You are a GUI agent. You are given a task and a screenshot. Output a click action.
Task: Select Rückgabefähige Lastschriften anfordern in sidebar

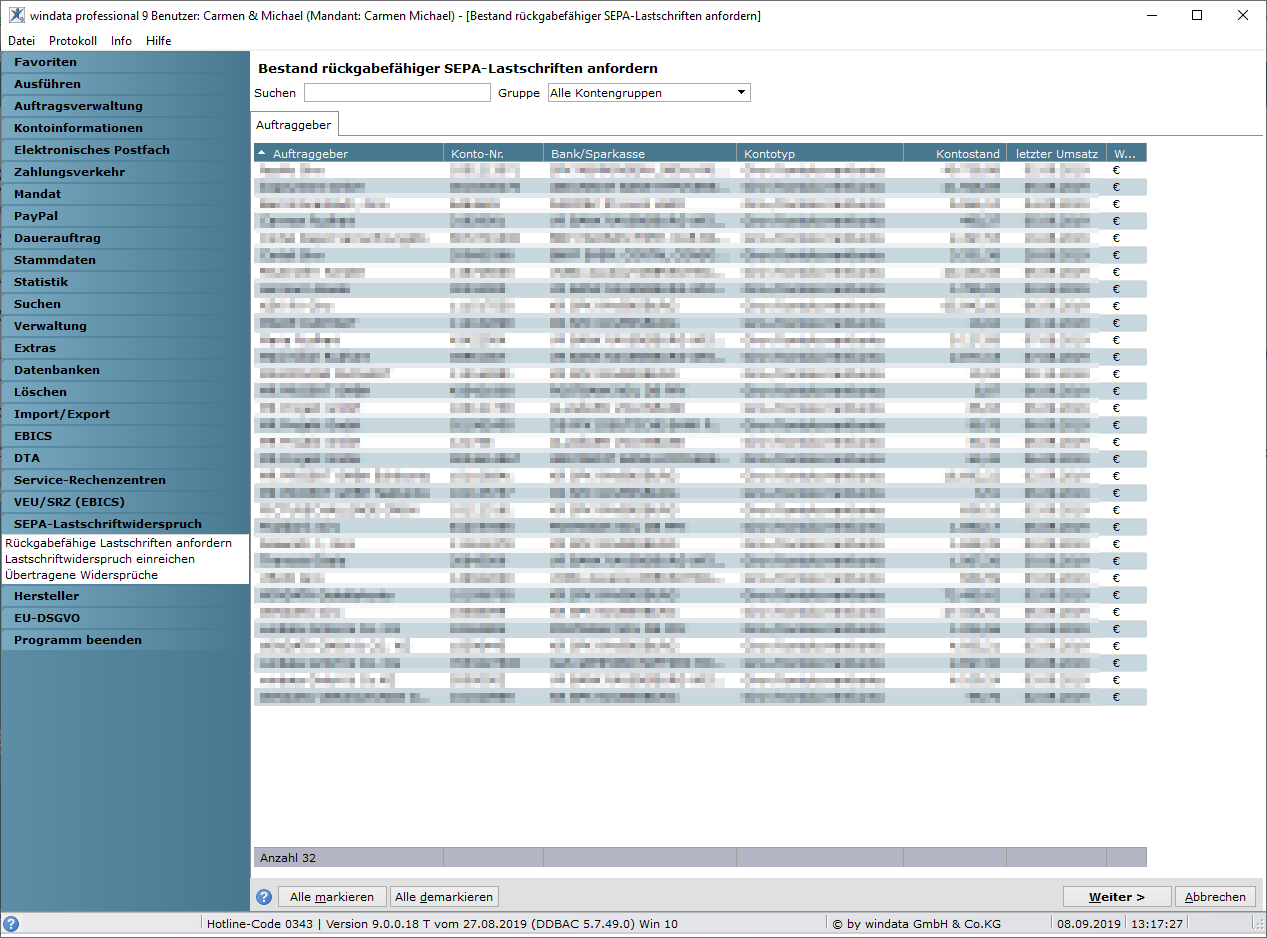tap(118, 543)
